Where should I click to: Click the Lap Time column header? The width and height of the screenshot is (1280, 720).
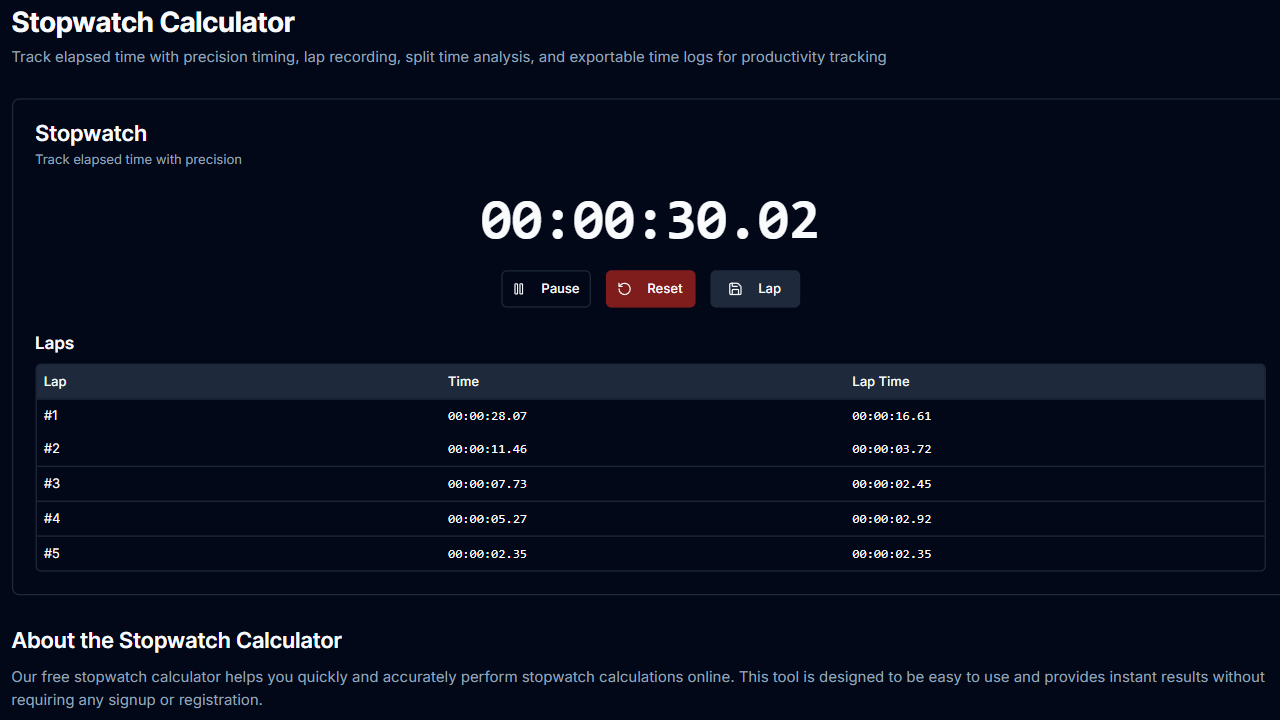880,381
